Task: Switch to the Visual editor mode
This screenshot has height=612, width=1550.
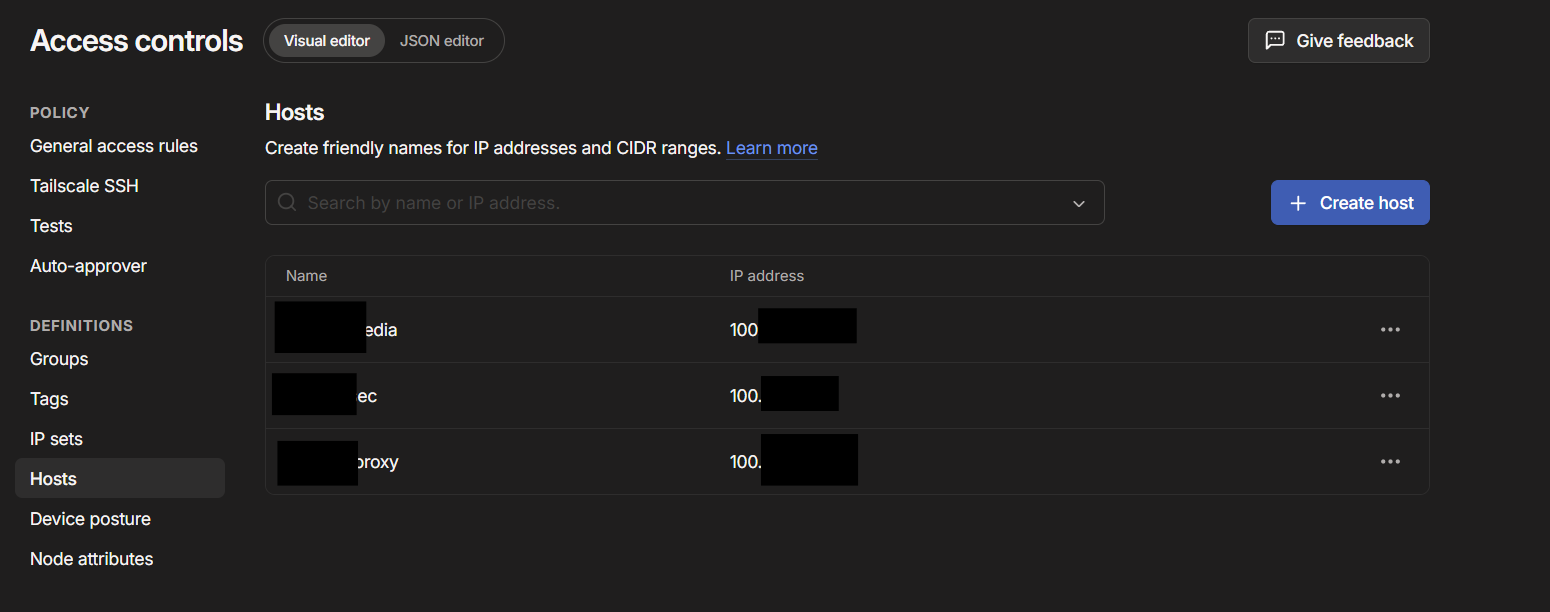Action: (x=327, y=41)
